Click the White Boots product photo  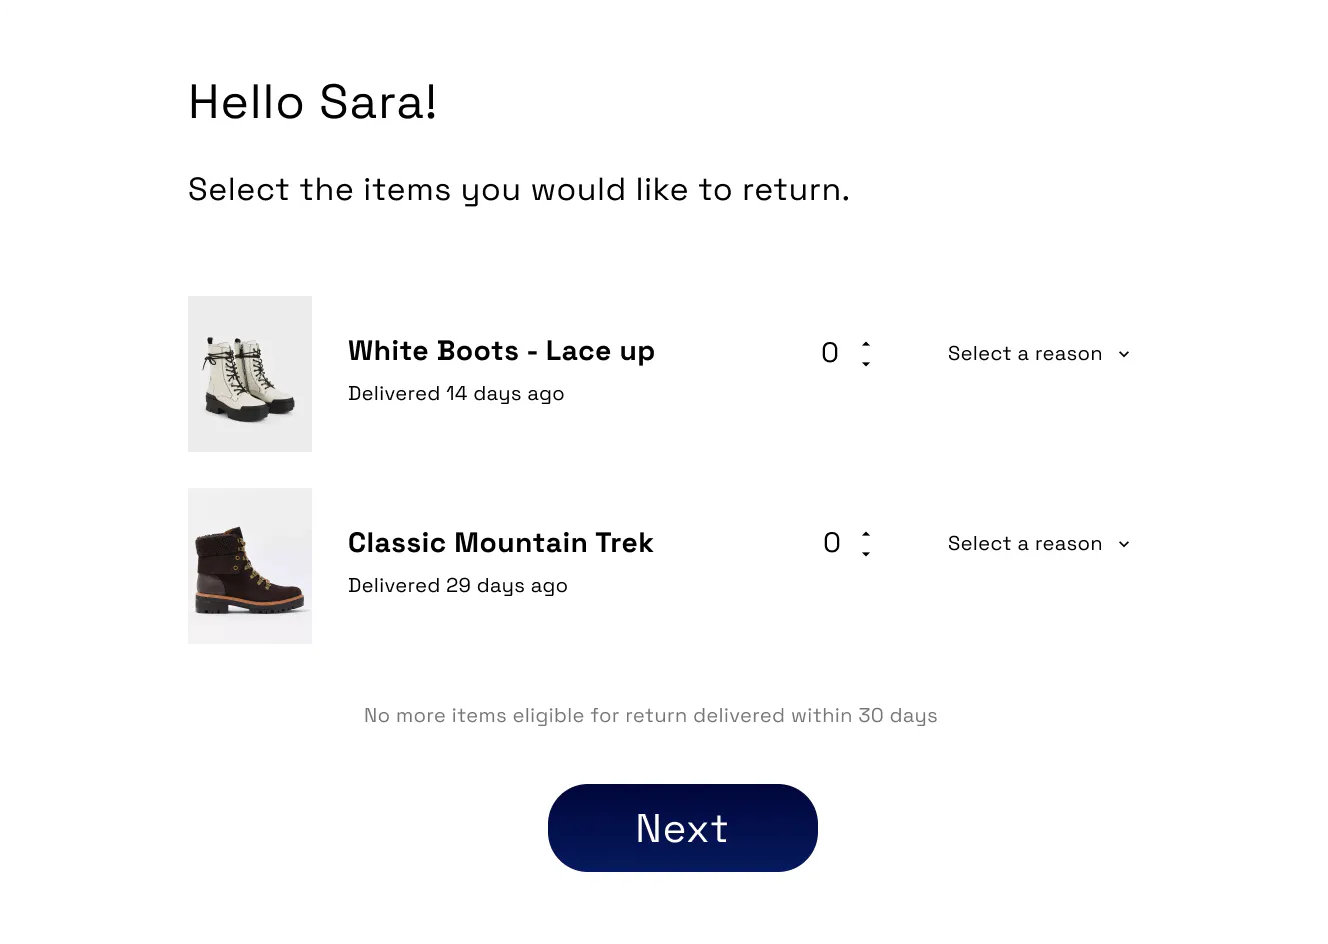(x=250, y=373)
